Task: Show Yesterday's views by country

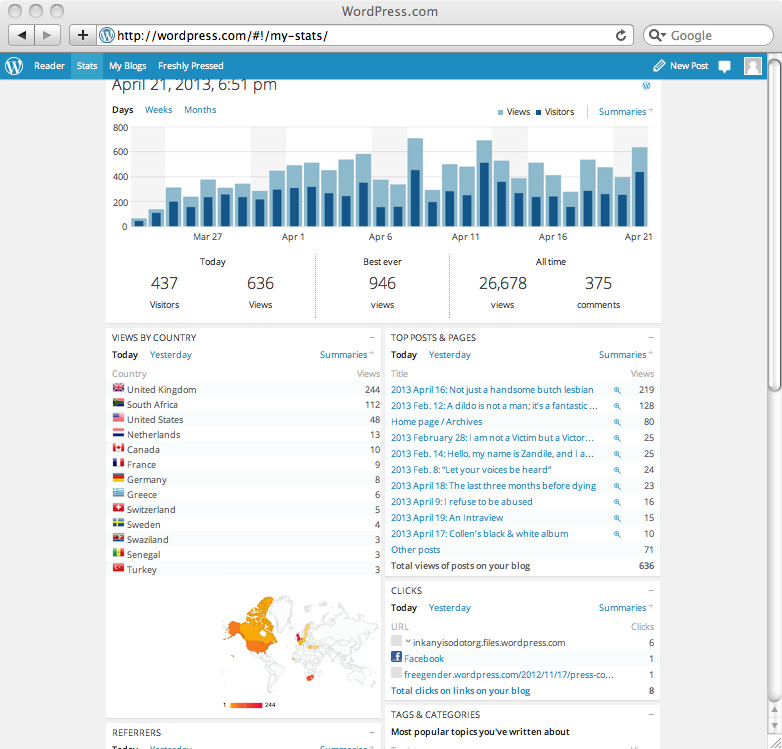Action: coord(170,355)
